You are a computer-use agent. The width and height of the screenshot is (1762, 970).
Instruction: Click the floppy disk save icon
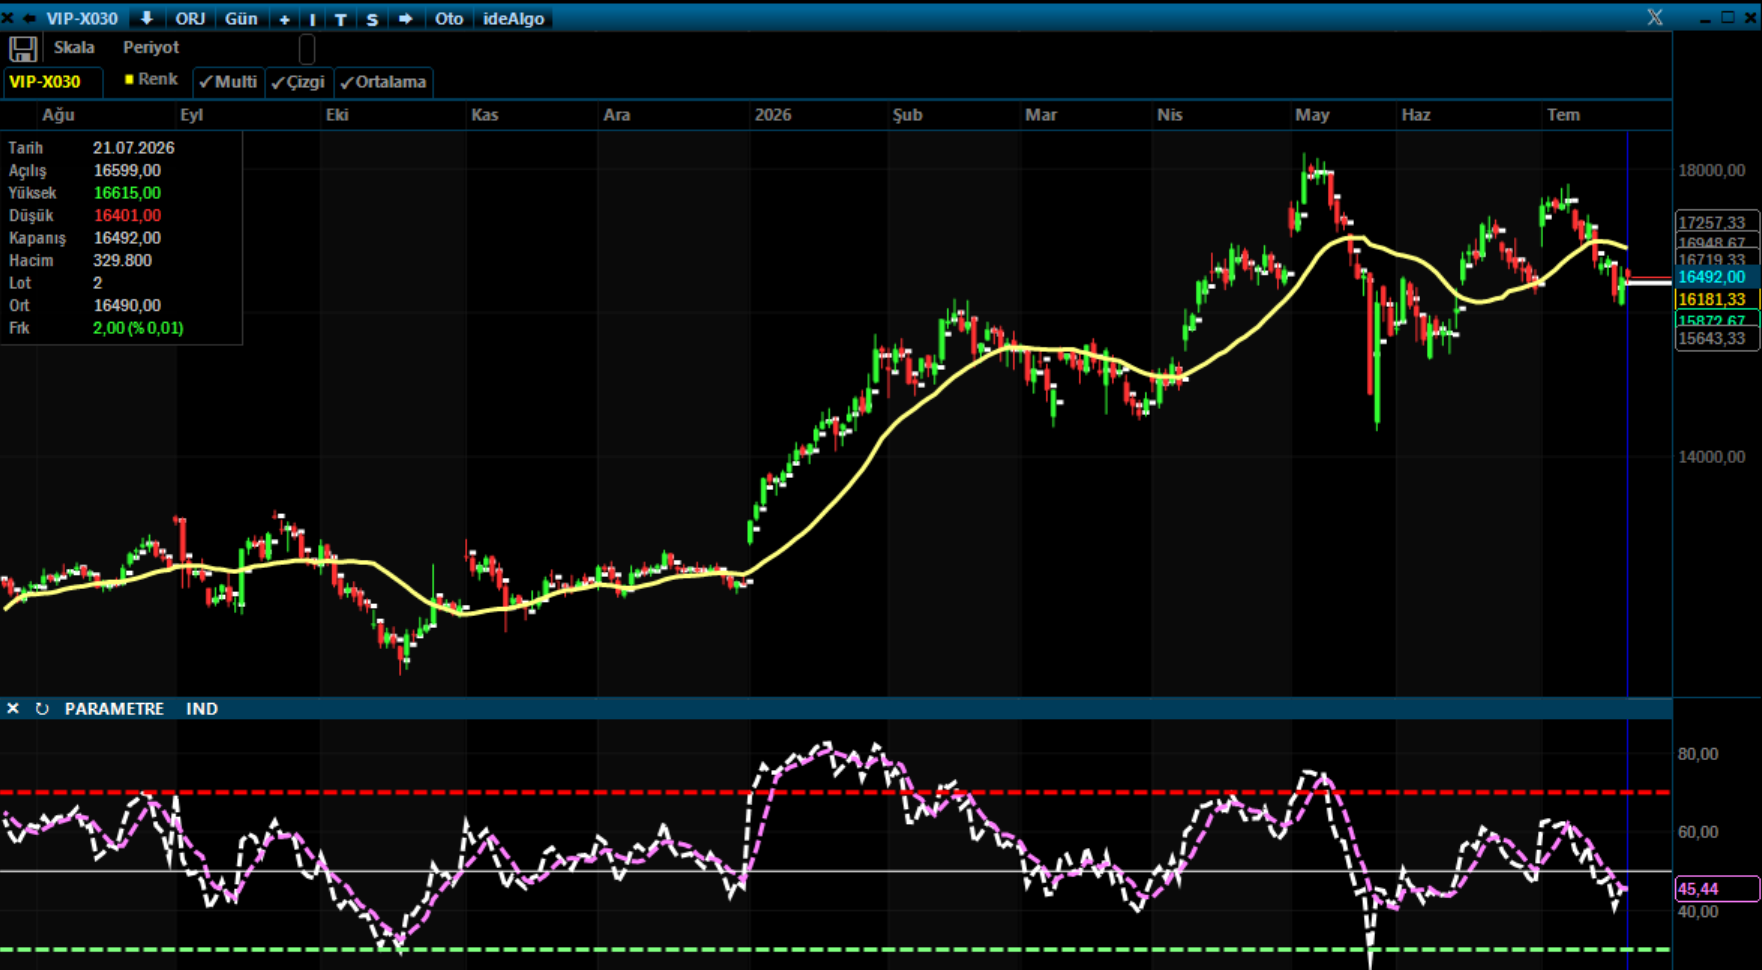23,48
